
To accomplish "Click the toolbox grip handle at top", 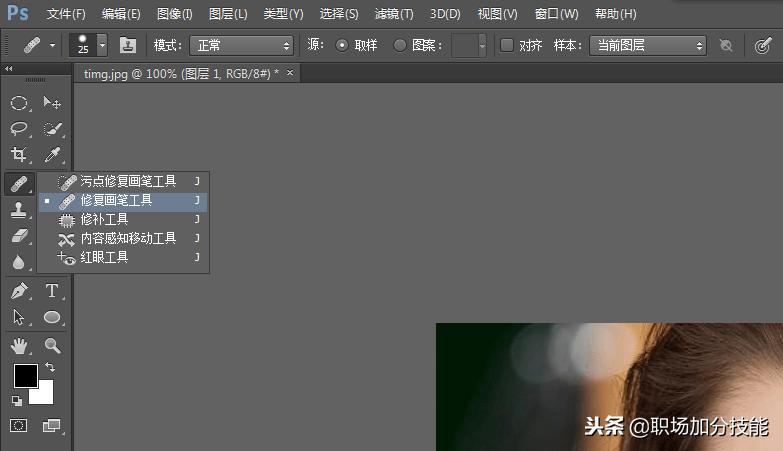I will click(35, 80).
